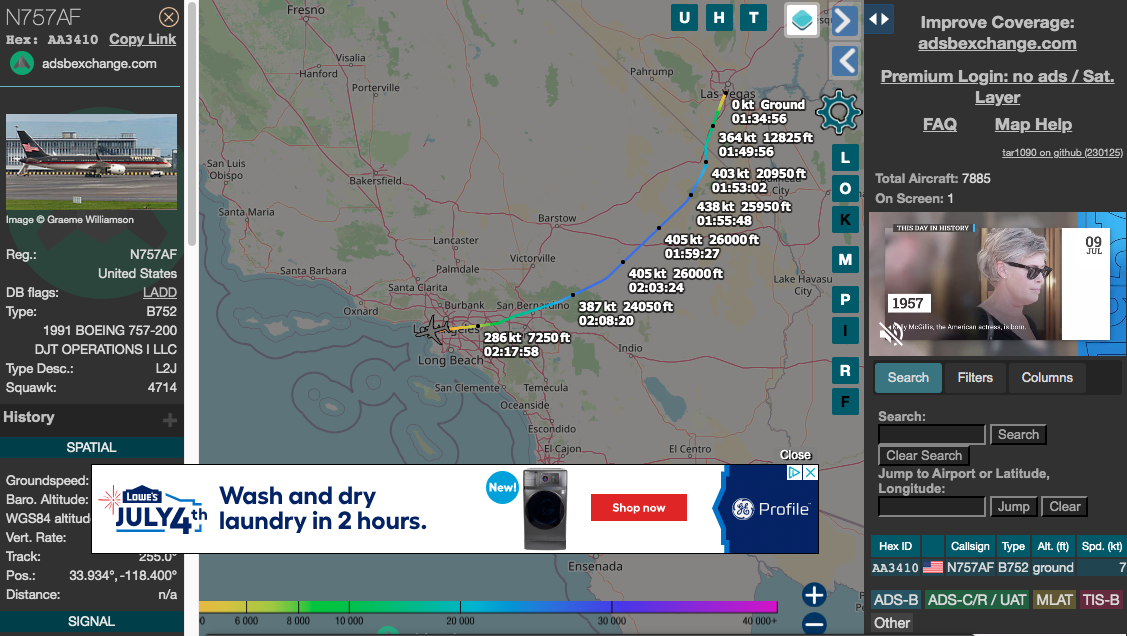View the N757AF aircraft photo
The image size is (1127, 636).
(x=91, y=162)
